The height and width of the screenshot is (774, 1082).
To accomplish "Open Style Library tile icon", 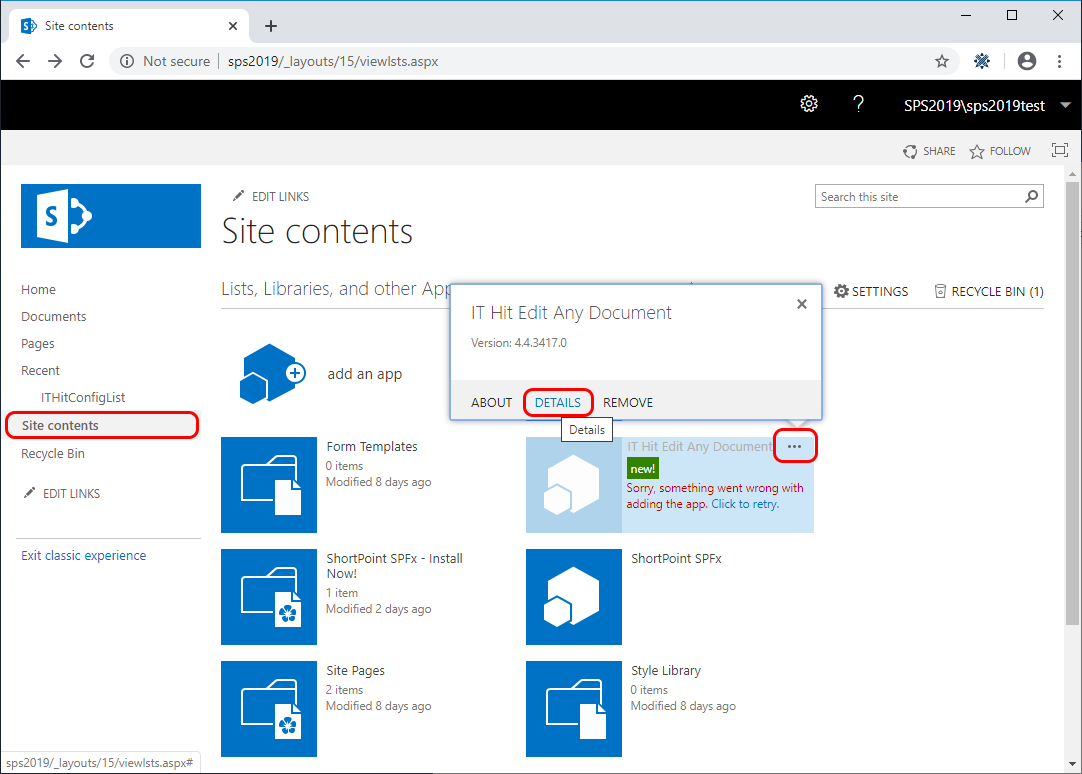I will click(573, 708).
